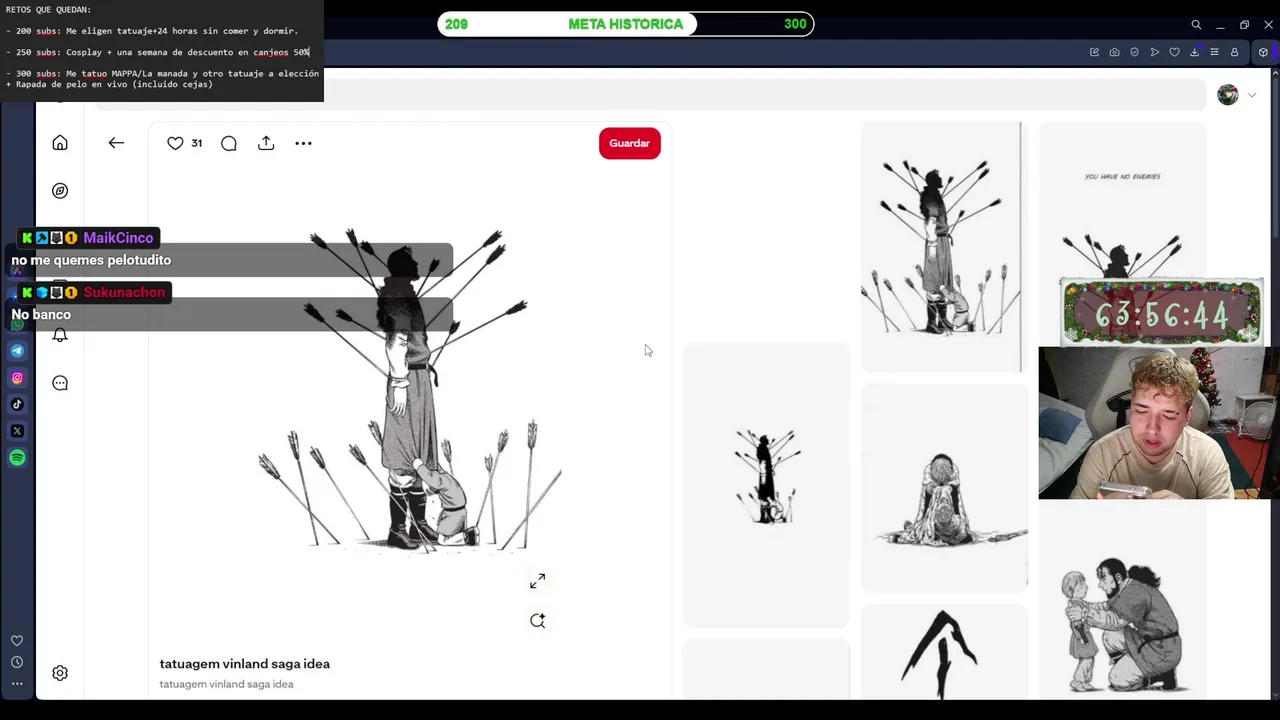1280x720 pixels.
Task: Open Spotify in the browser sidebar
Action: pos(17,458)
